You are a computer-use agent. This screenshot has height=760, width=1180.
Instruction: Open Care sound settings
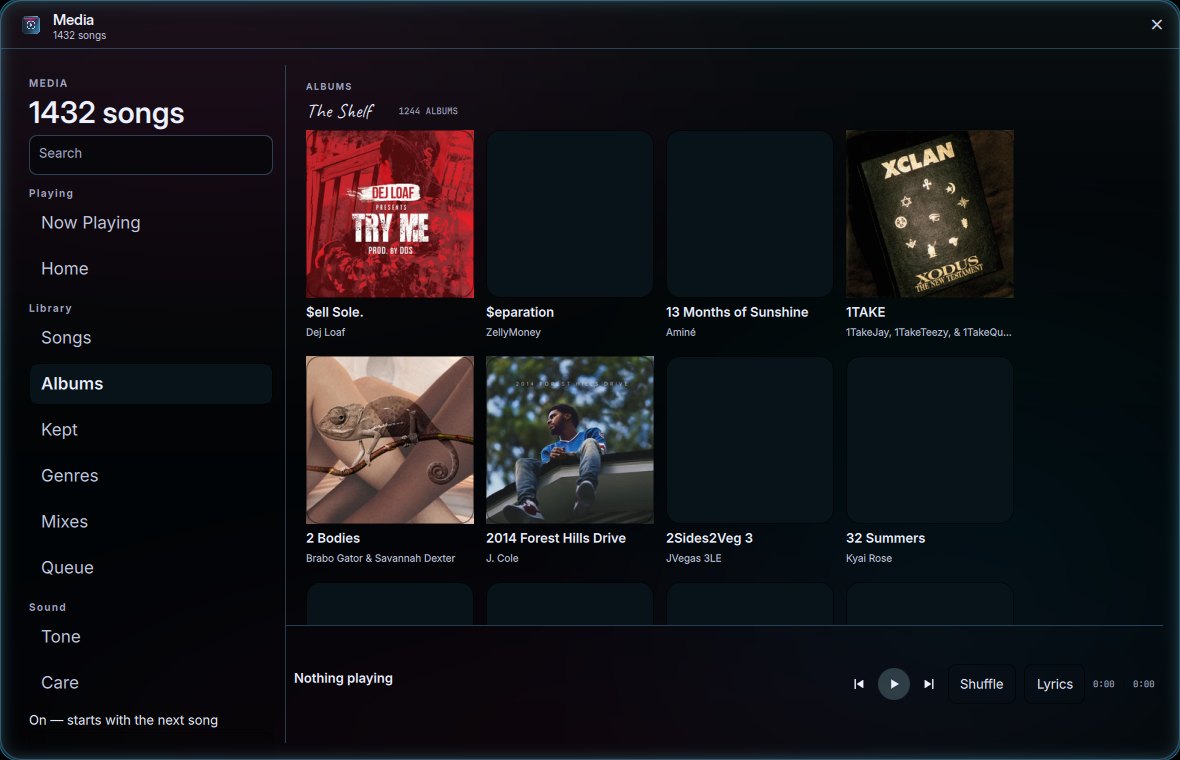pyautogui.click(x=151, y=682)
